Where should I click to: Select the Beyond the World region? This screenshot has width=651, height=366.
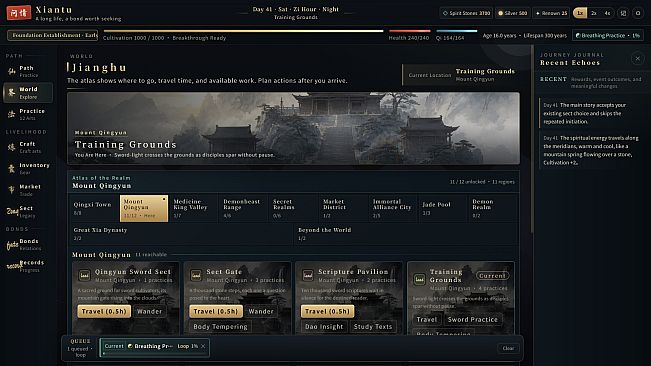point(406,234)
